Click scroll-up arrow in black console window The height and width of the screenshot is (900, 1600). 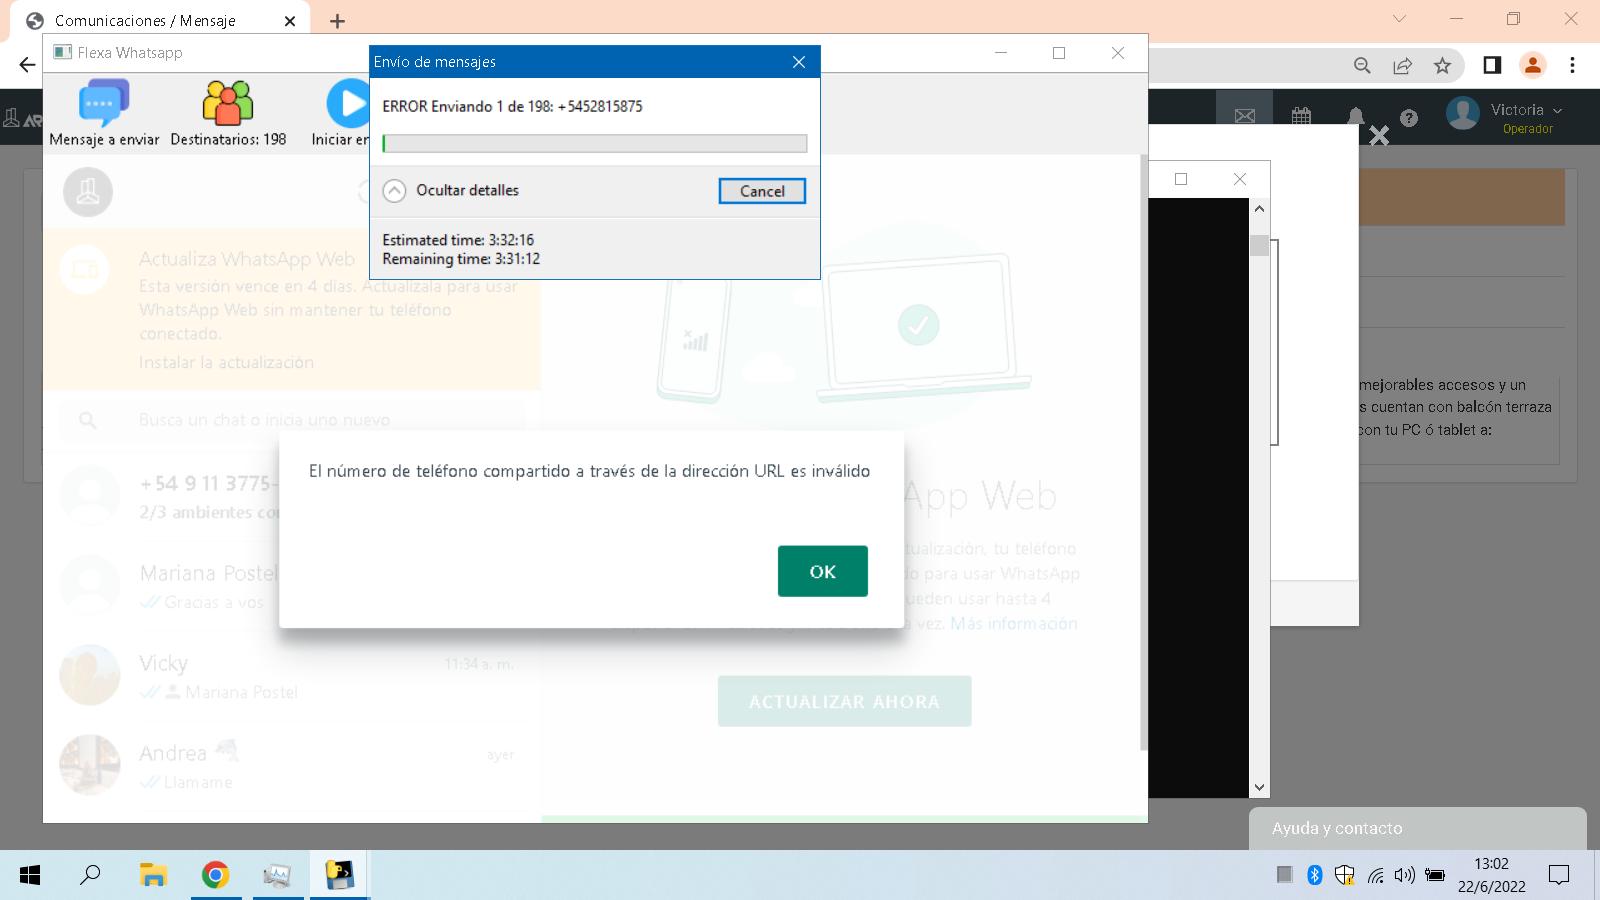[x=1259, y=208]
